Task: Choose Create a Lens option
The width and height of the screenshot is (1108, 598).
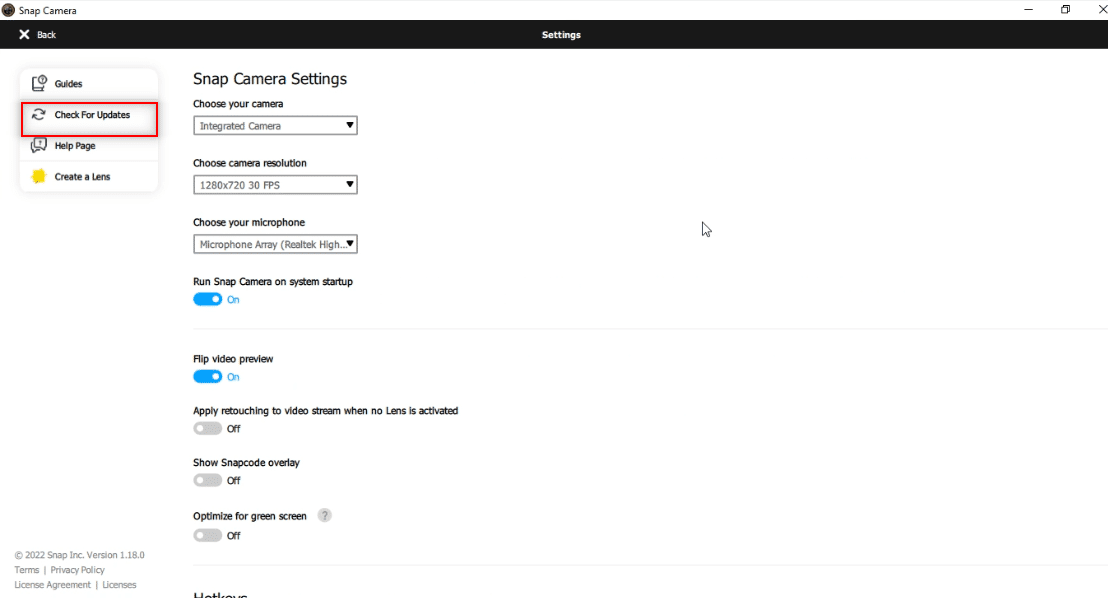Action: point(89,177)
